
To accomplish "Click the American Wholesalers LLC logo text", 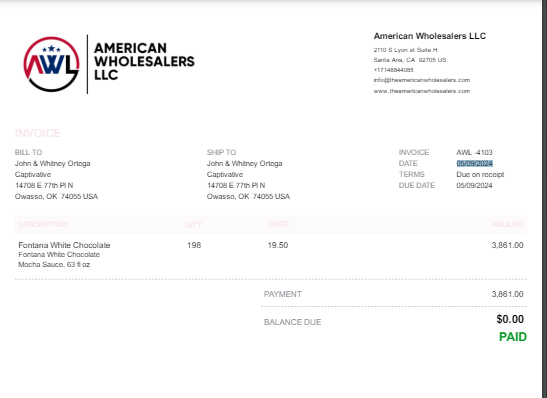I will 144,61.
